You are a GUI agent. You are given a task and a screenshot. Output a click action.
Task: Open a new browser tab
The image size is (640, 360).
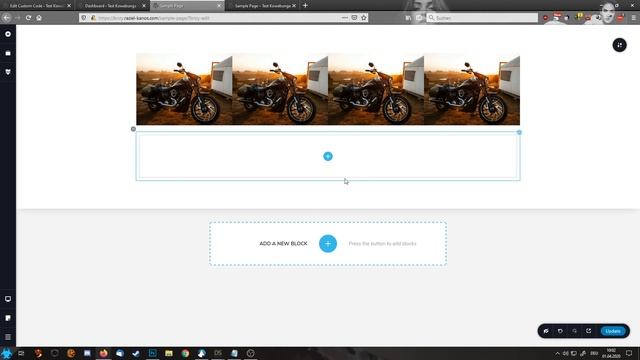coord(305,6)
